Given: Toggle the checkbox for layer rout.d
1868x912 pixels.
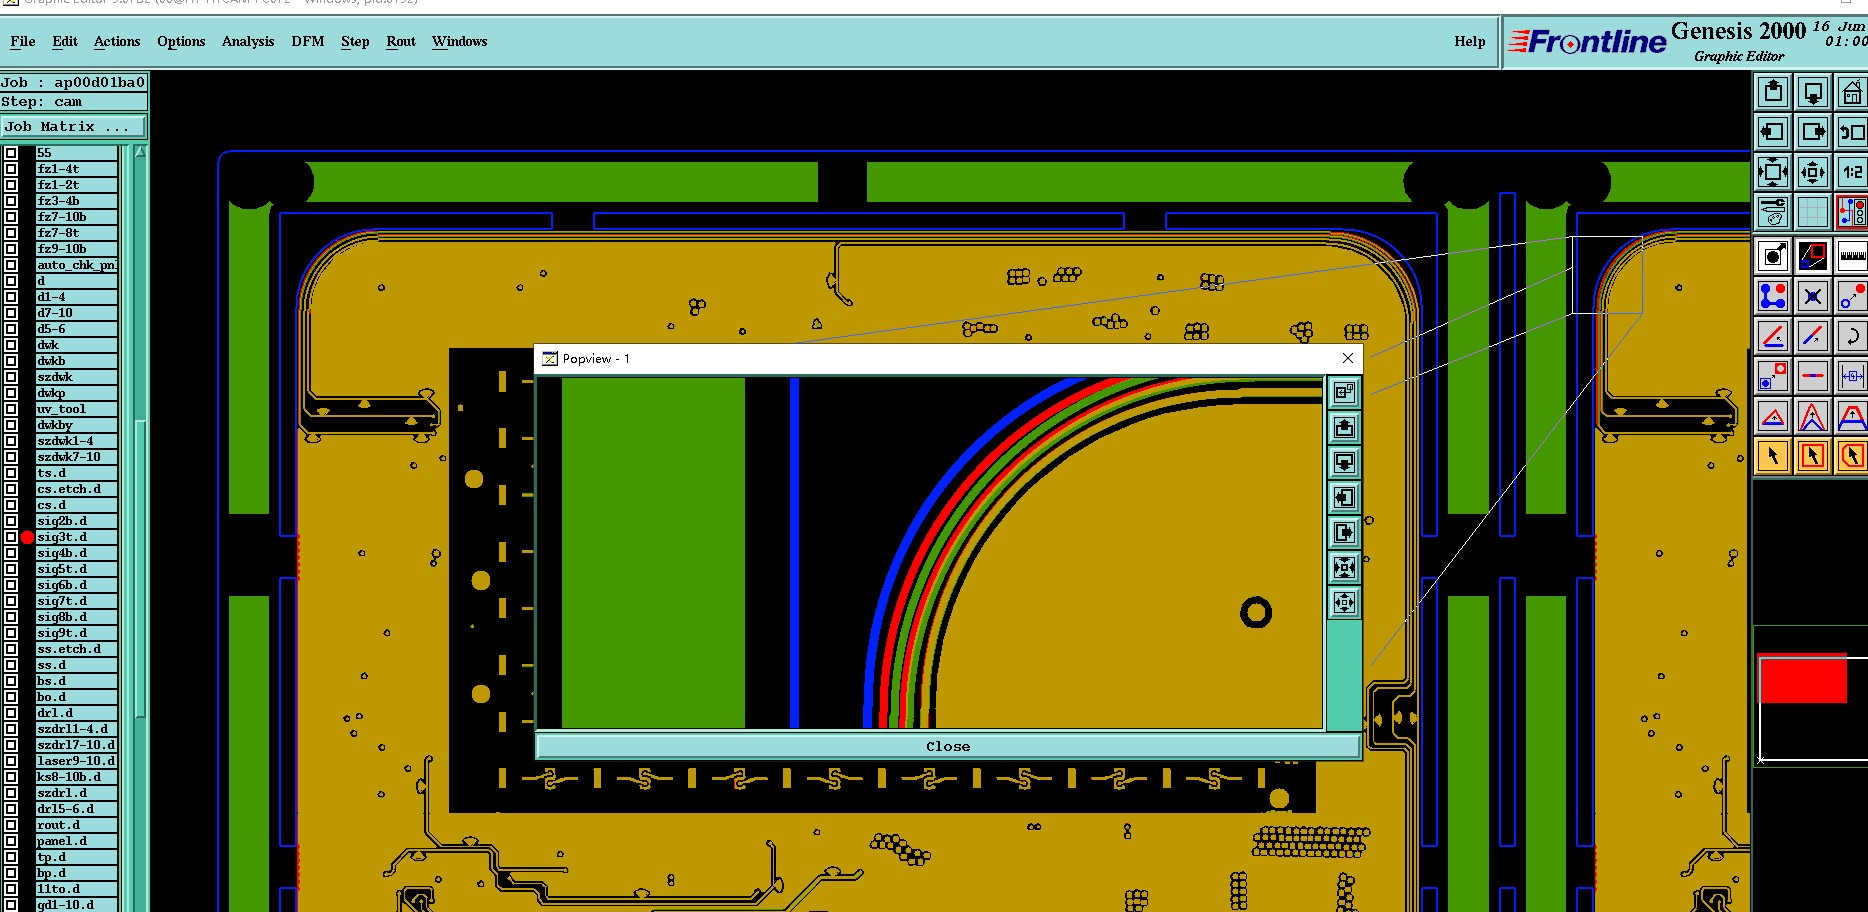Looking at the screenshot, I should click(11, 825).
